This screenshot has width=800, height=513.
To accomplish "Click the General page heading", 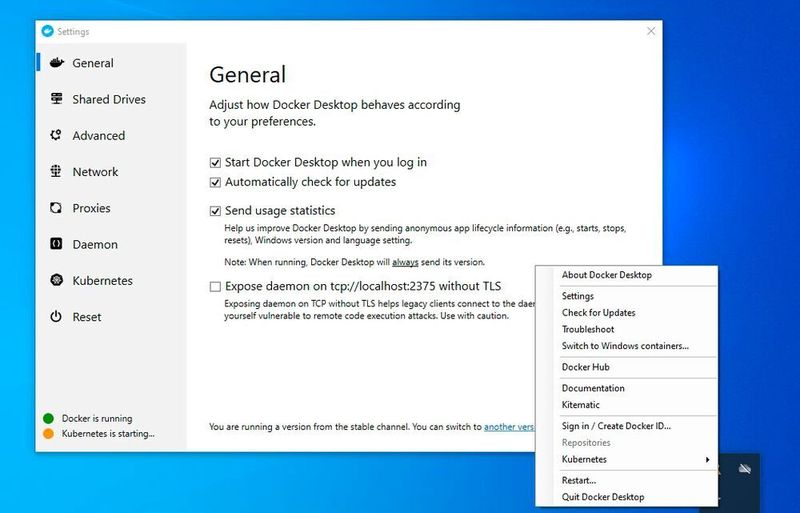I will pos(247,75).
